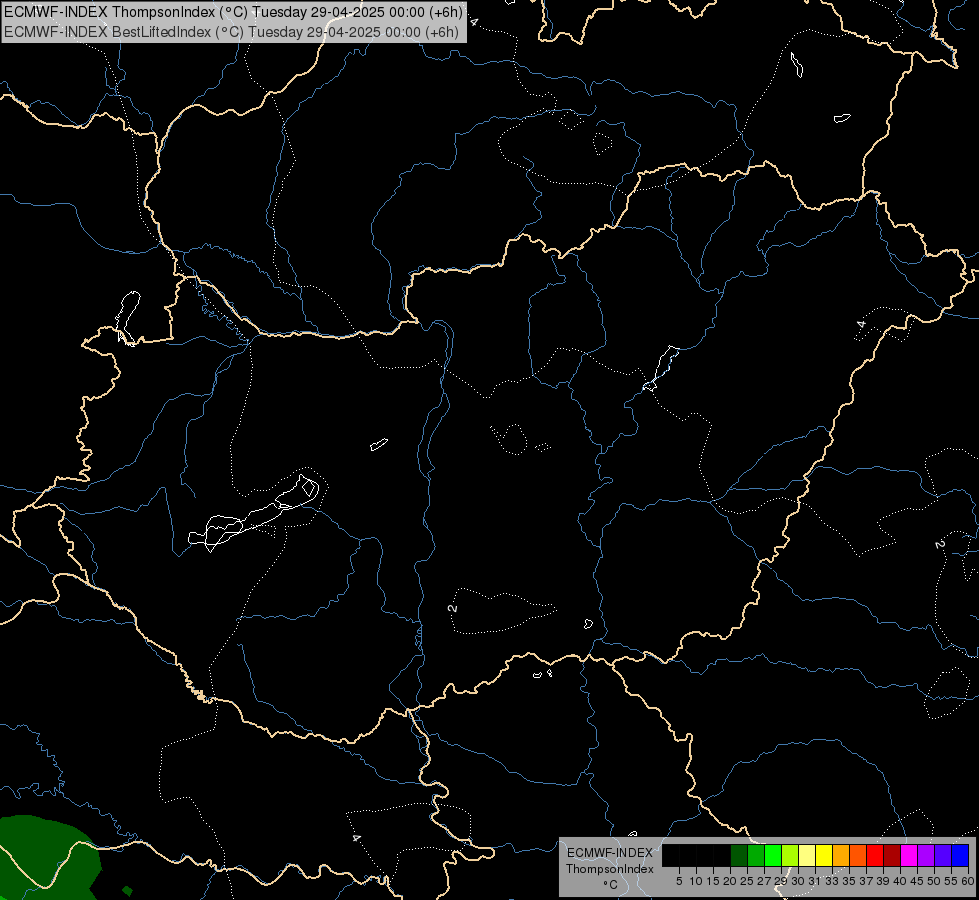Select the pure yellow 31–33 legend swatch
The height and width of the screenshot is (900, 979).
[824, 856]
